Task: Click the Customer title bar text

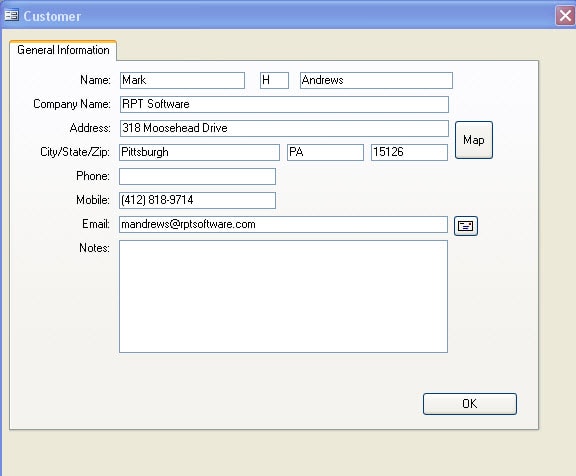Action: coord(52,16)
